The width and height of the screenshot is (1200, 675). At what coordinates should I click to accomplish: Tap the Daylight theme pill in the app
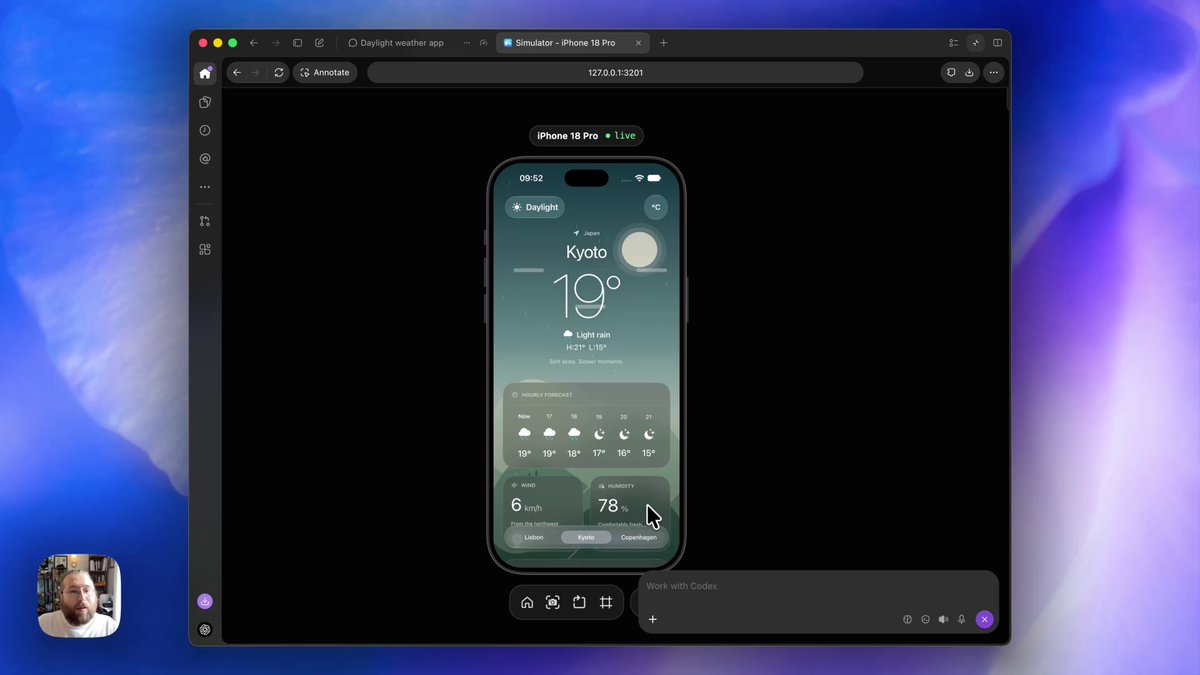pos(535,207)
